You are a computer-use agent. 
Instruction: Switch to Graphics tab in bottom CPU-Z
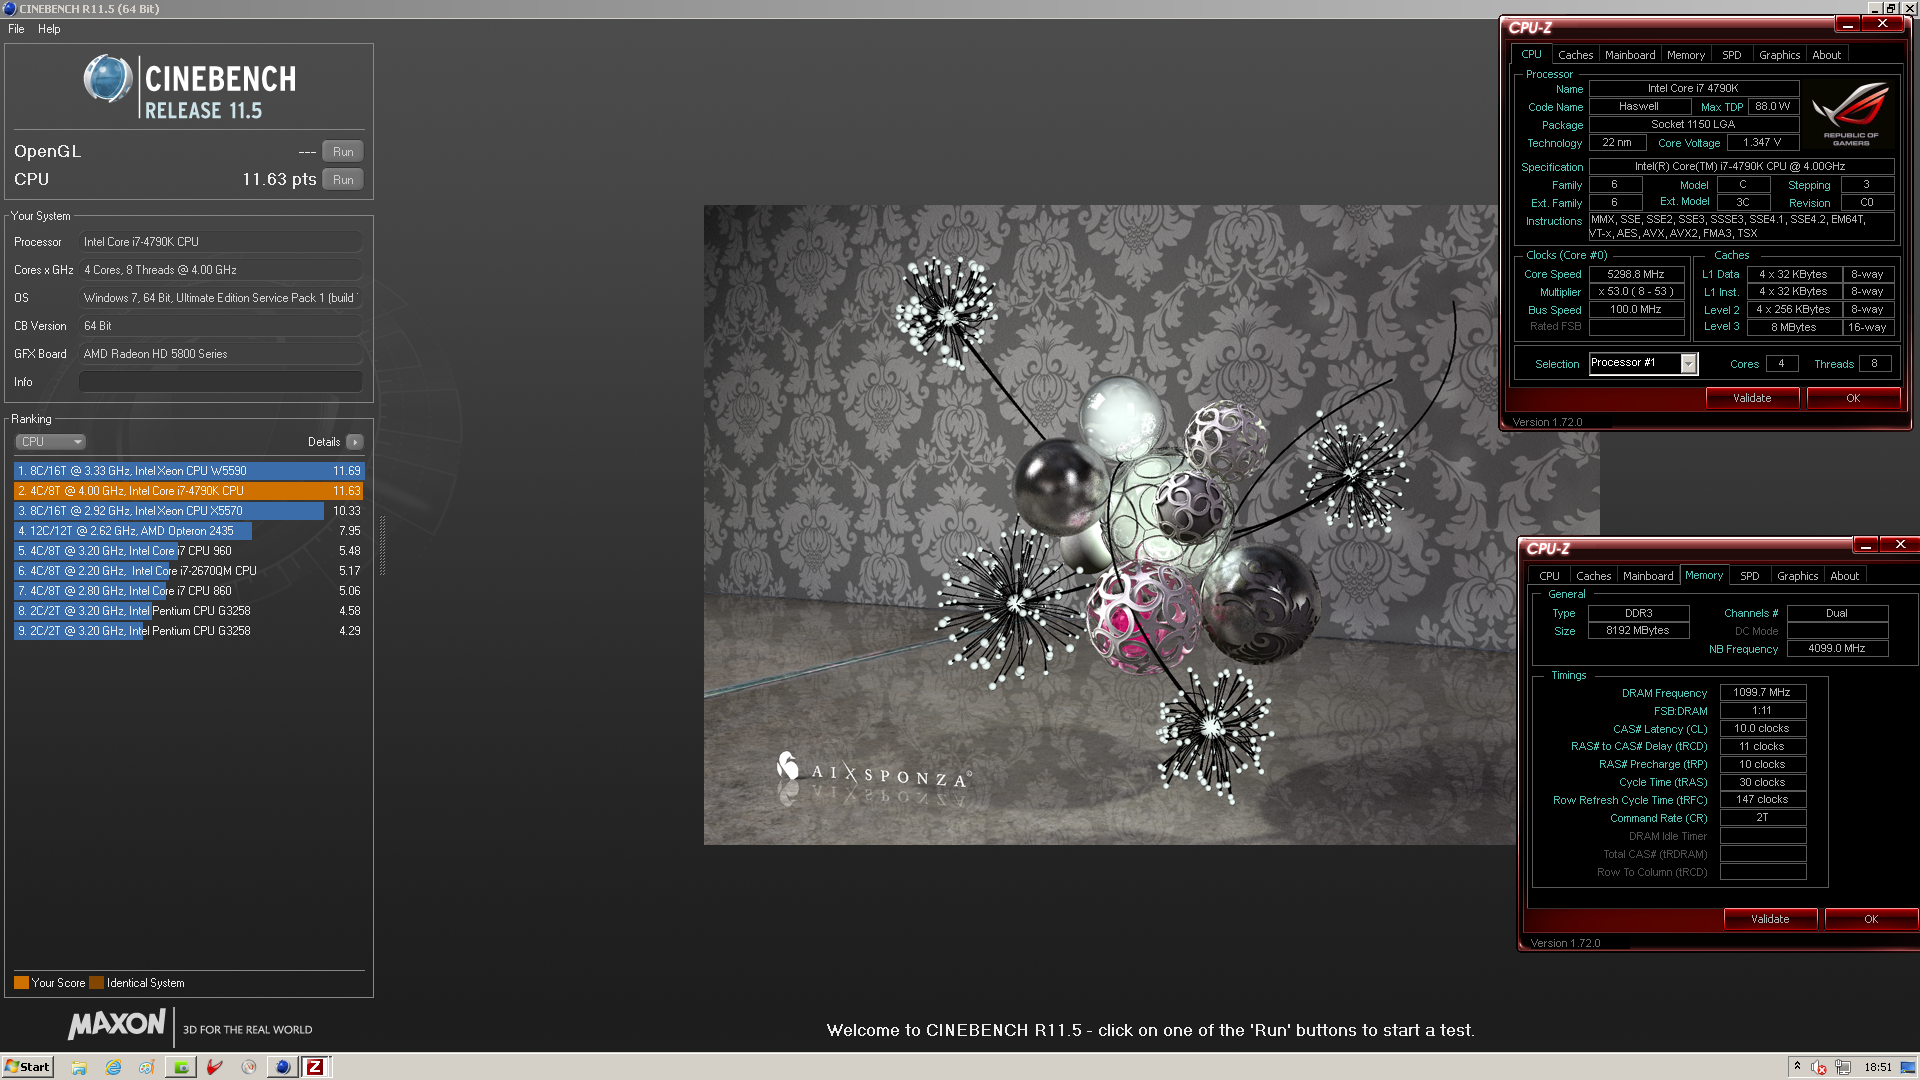(1798, 576)
